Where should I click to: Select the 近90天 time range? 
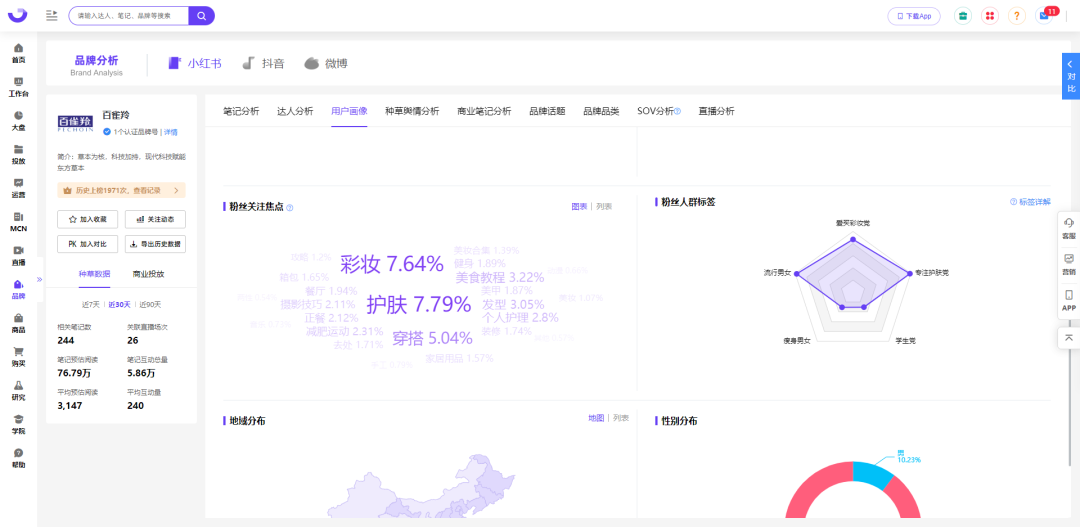(x=150, y=304)
